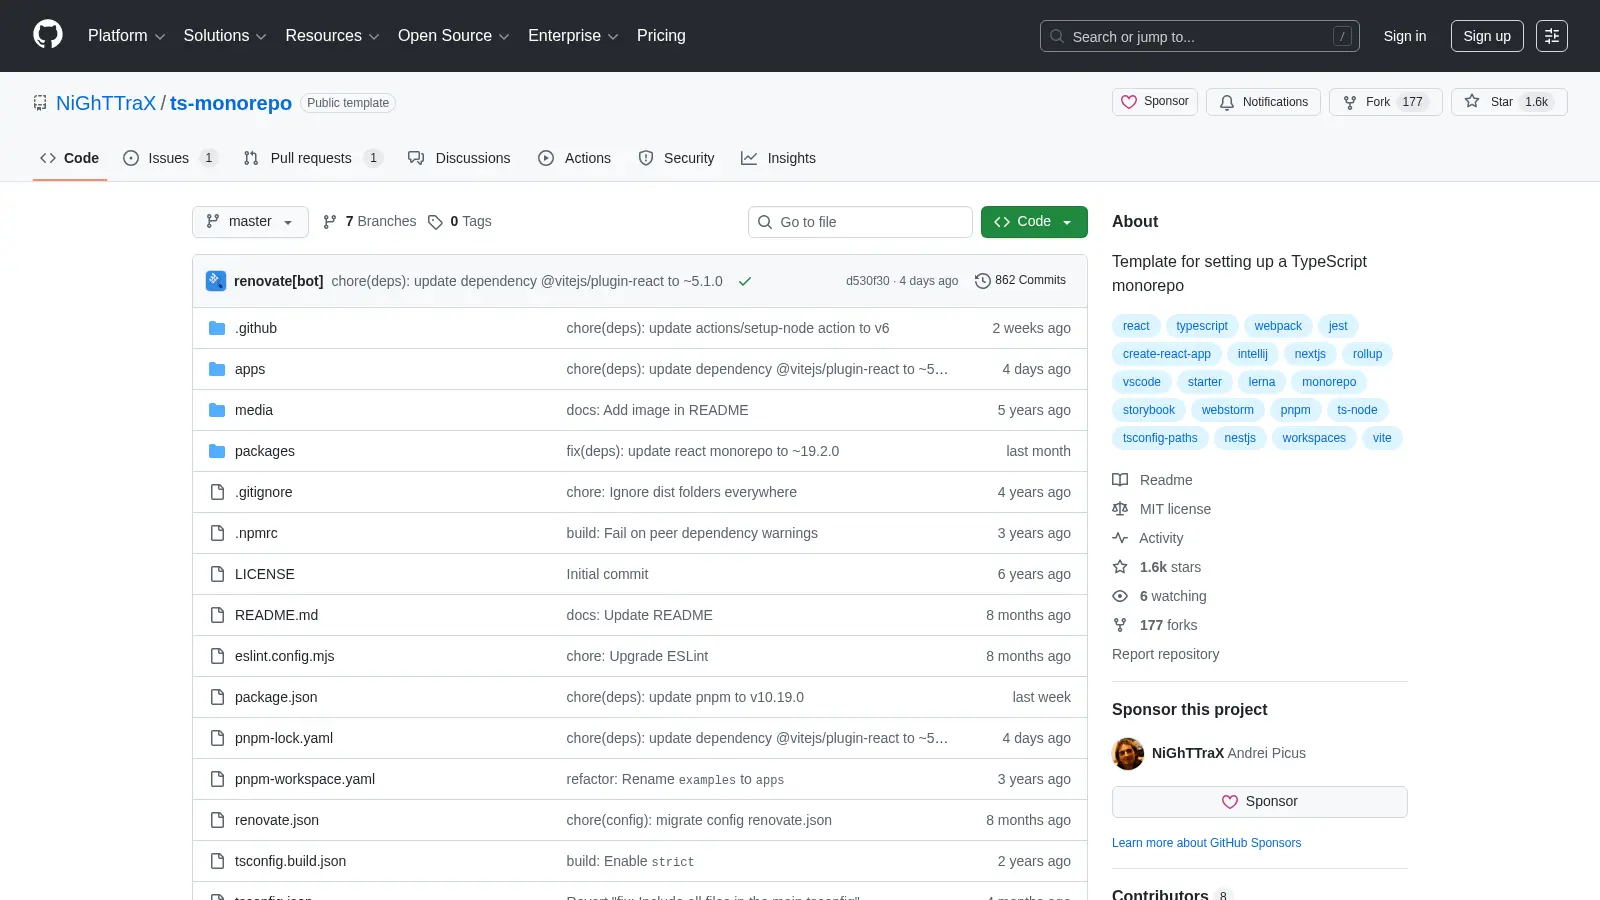Open the renovate.json file
Viewport: 1600px width, 900px height.
pyautogui.click(x=277, y=820)
